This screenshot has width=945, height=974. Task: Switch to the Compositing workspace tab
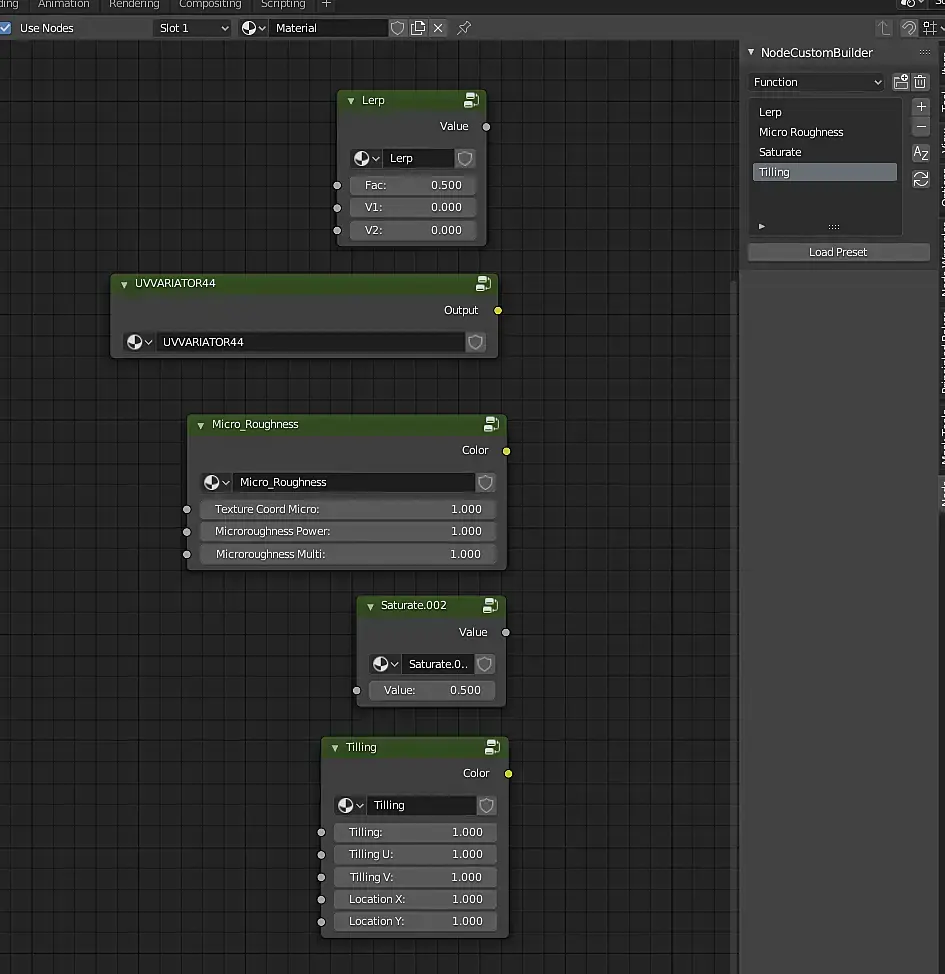pyautogui.click(x=210, y=4)
